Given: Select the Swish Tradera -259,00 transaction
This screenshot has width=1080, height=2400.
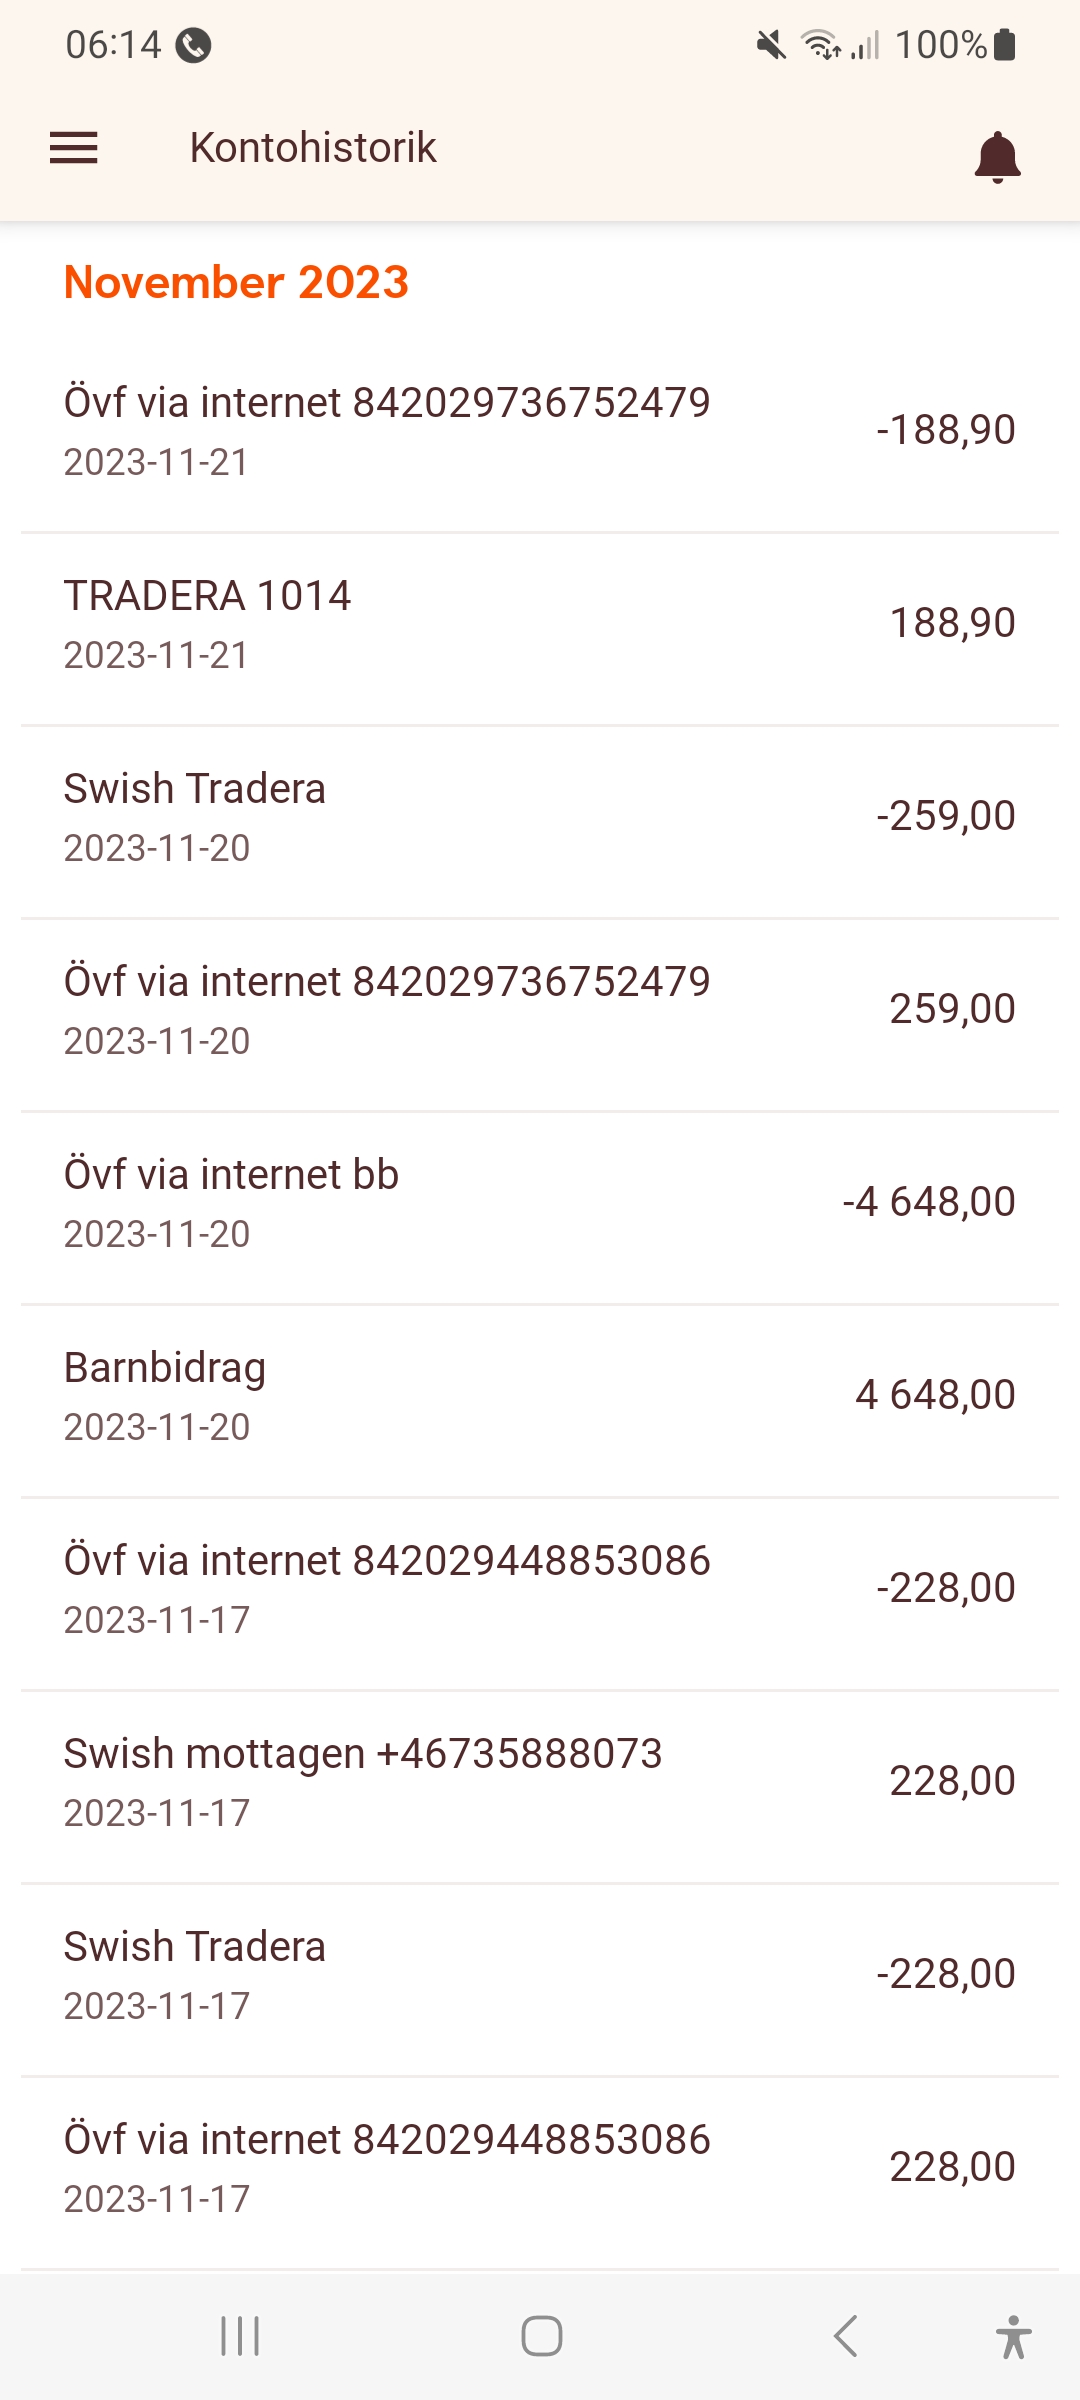Looking at the screenshot, I should click(x=540, y=817).
